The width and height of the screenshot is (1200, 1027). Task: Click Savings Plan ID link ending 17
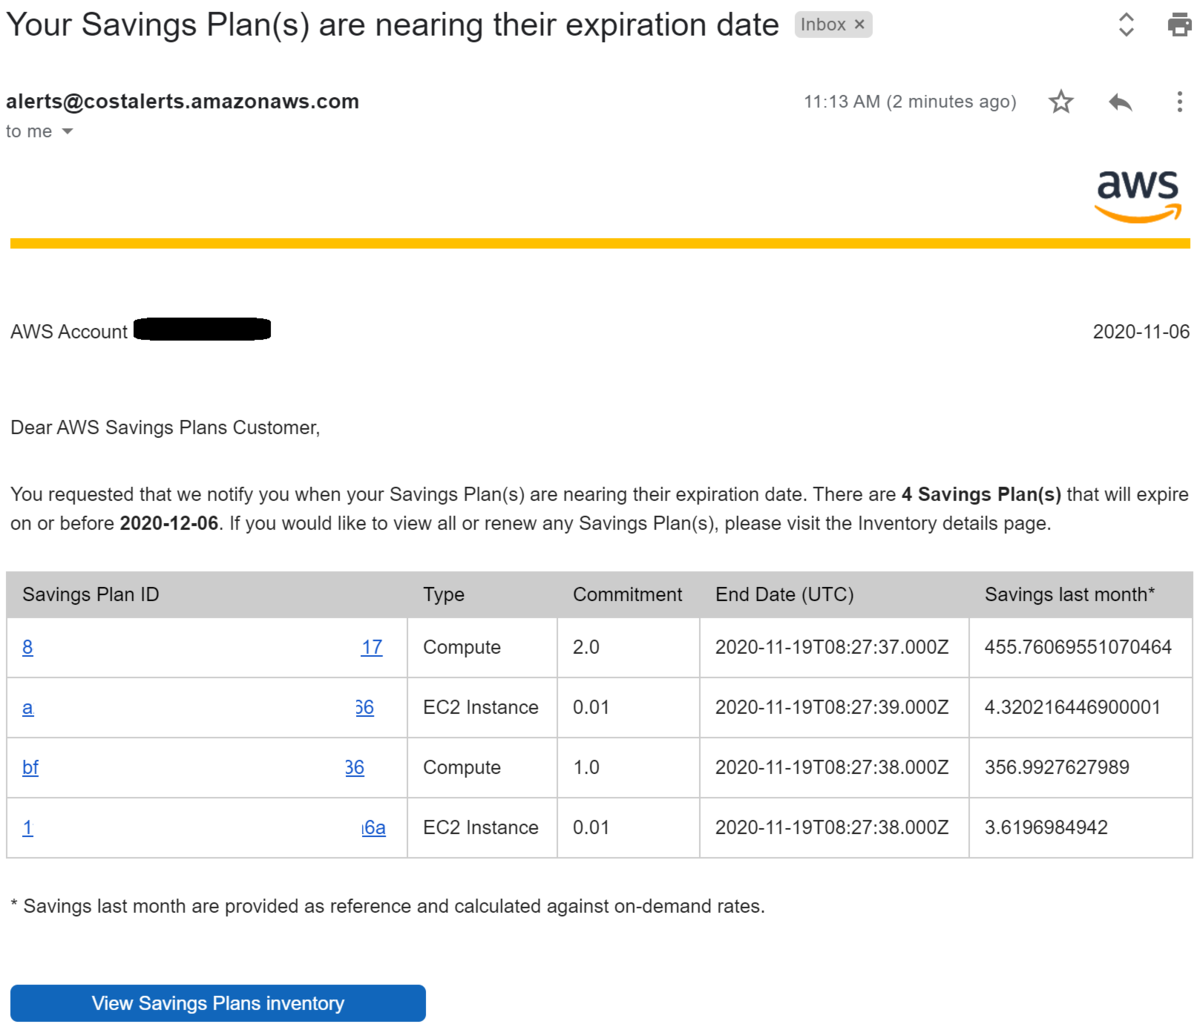click(372, 647)
